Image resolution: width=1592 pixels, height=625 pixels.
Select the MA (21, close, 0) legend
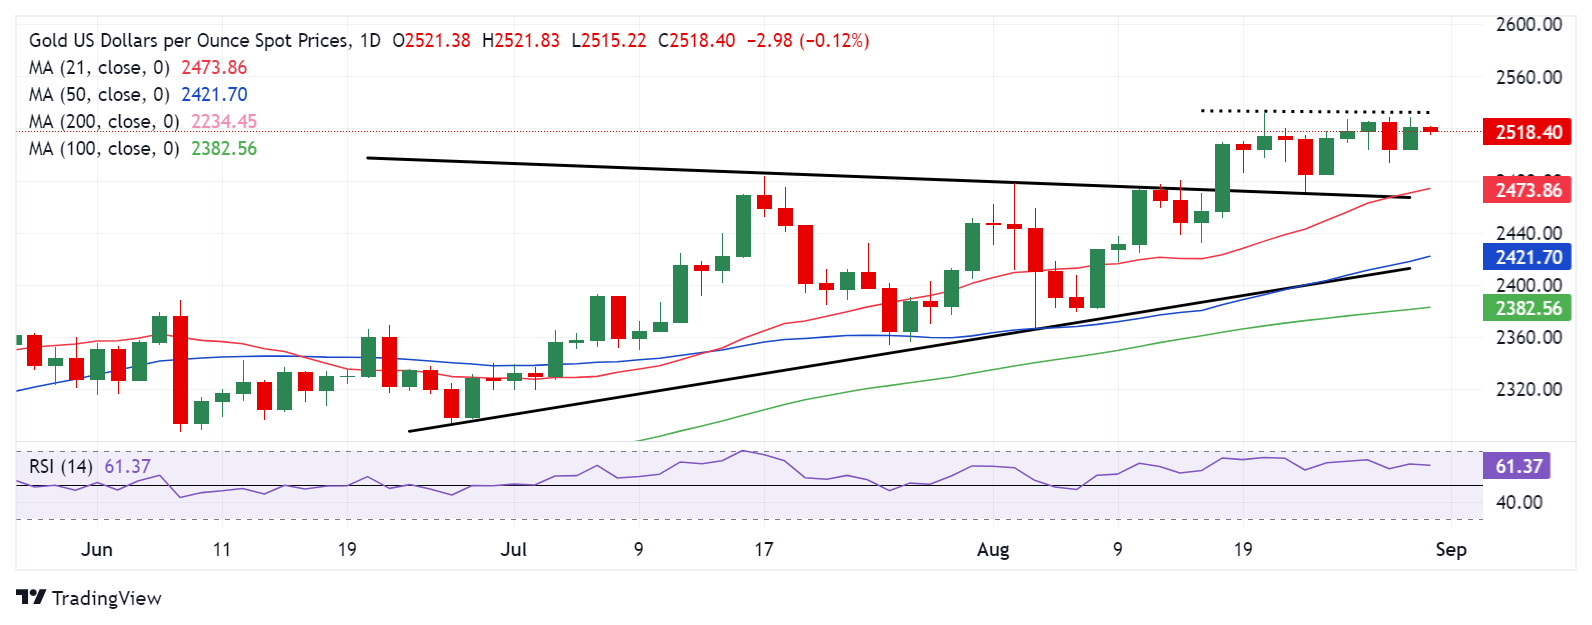click(100, 68)
